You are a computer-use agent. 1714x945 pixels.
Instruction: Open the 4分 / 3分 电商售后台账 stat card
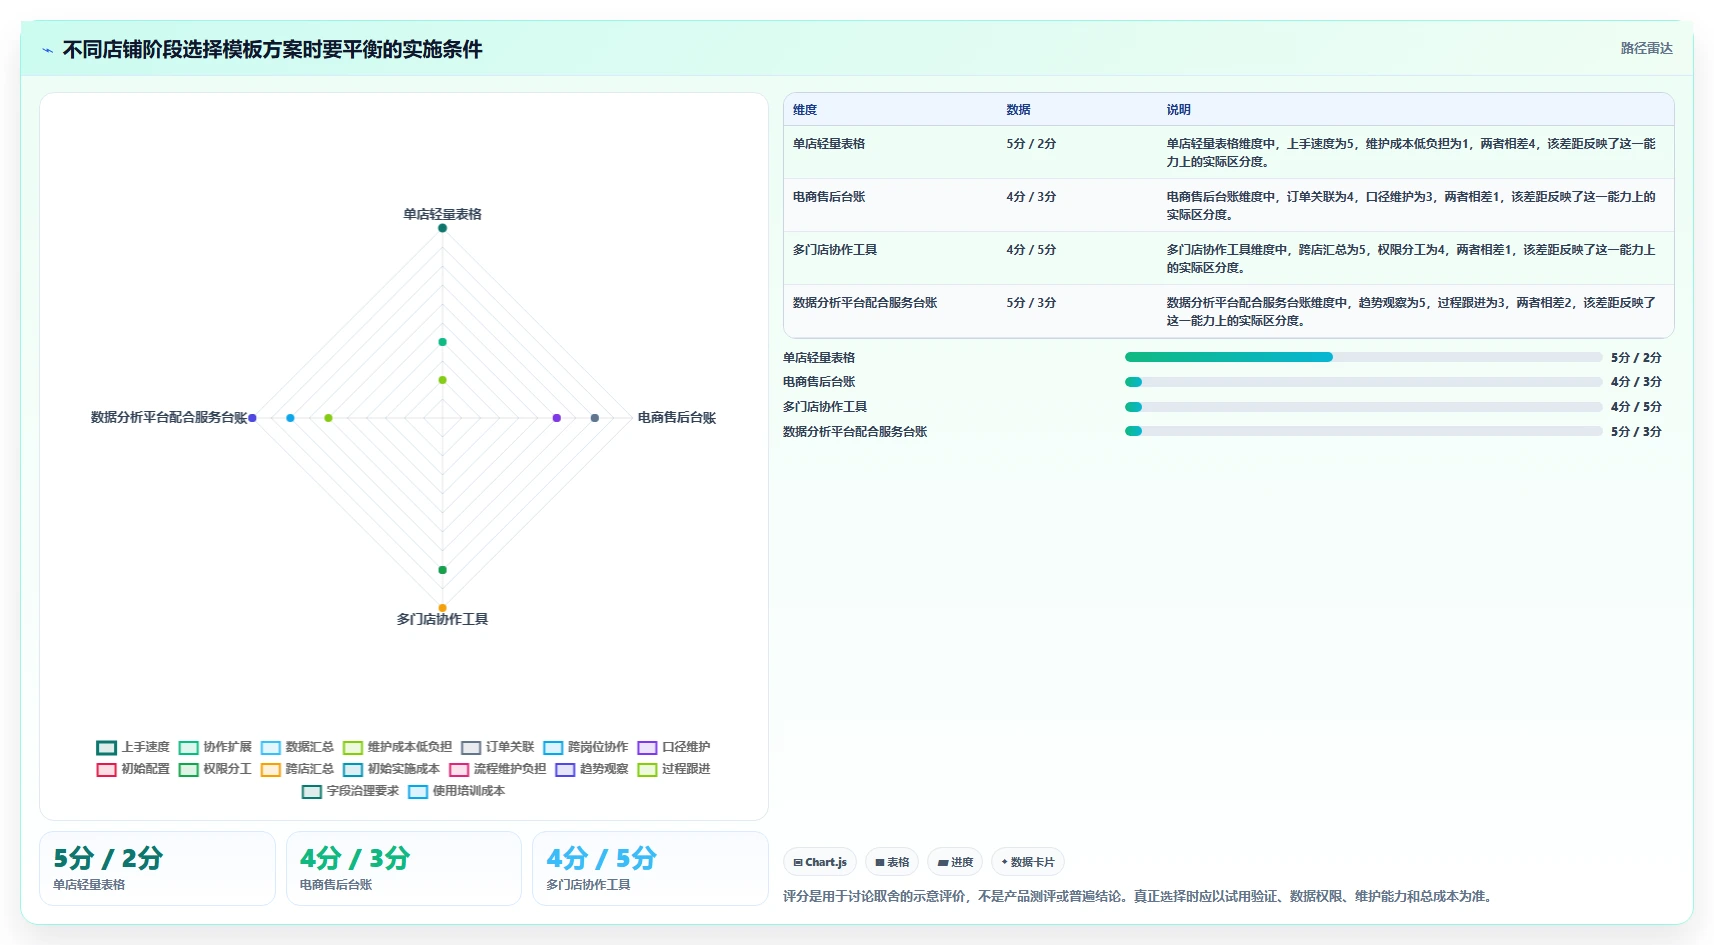click(x=404, y=868)
